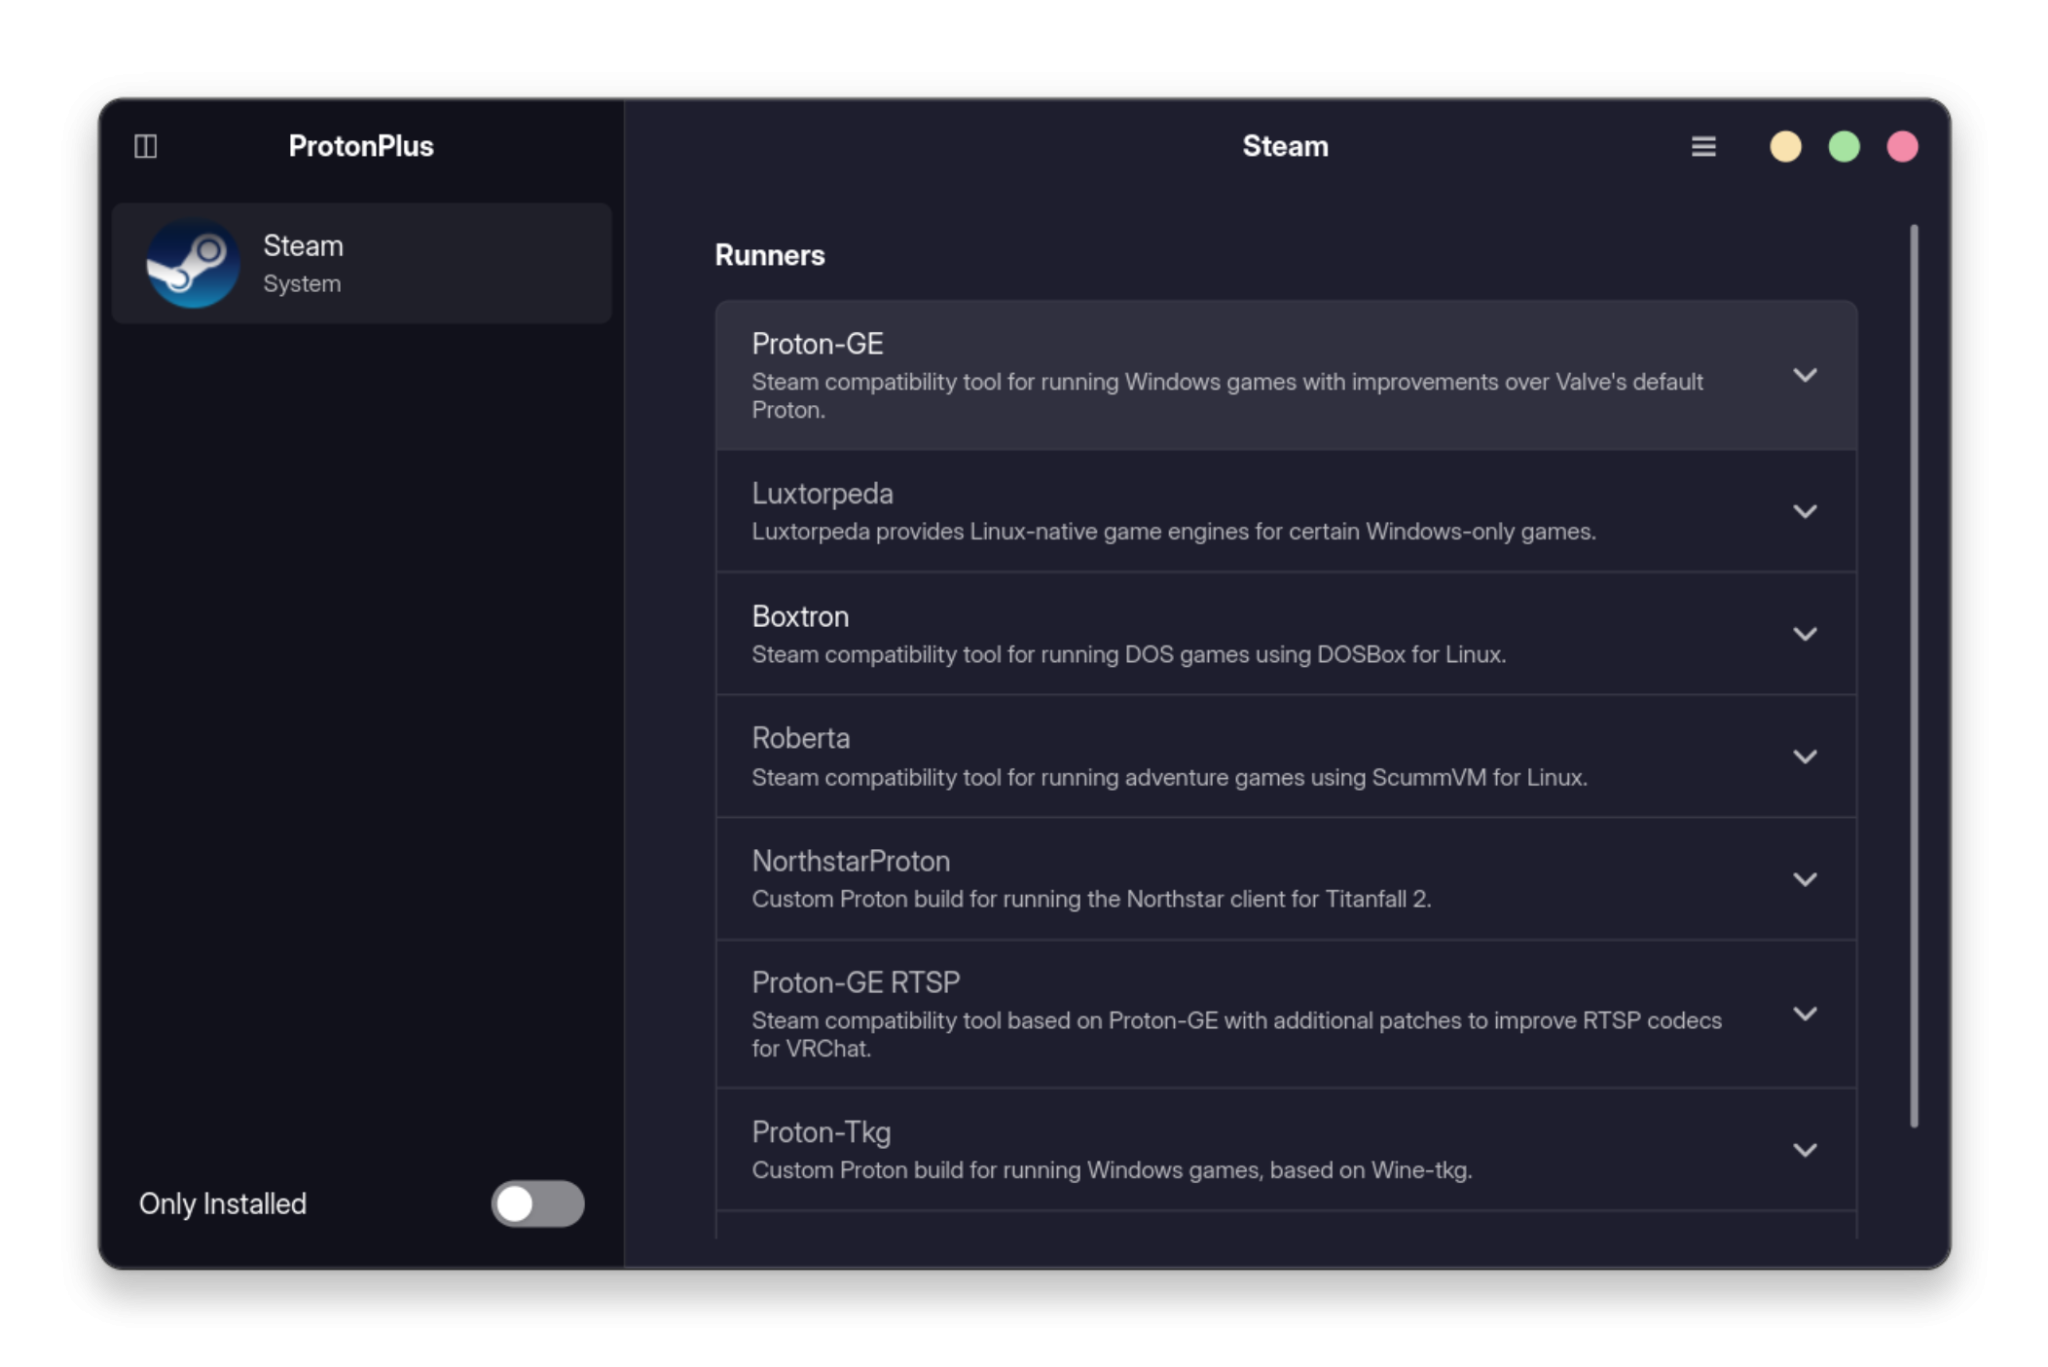Click the green window control circle

point(1843,146)
